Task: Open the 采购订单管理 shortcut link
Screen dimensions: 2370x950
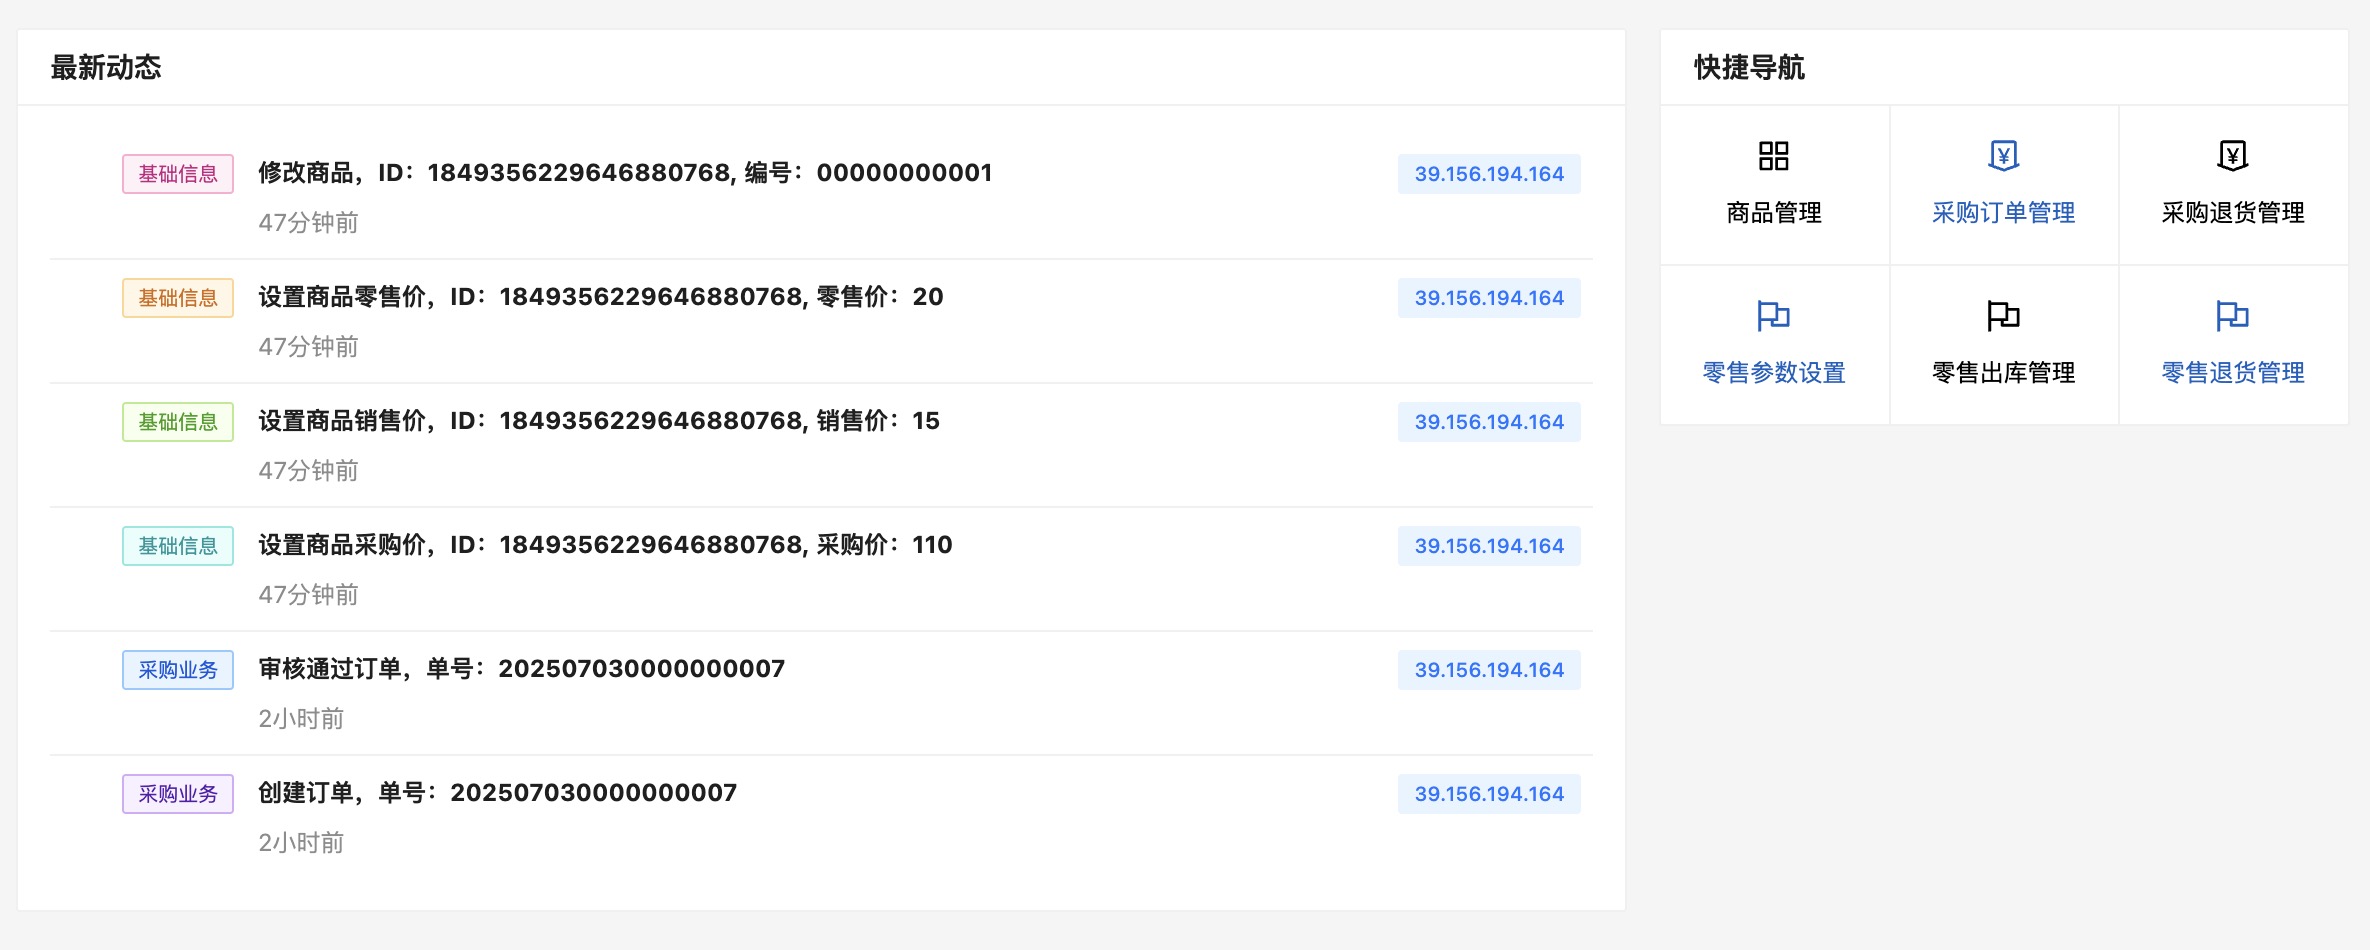Action: pos(2003,213)
